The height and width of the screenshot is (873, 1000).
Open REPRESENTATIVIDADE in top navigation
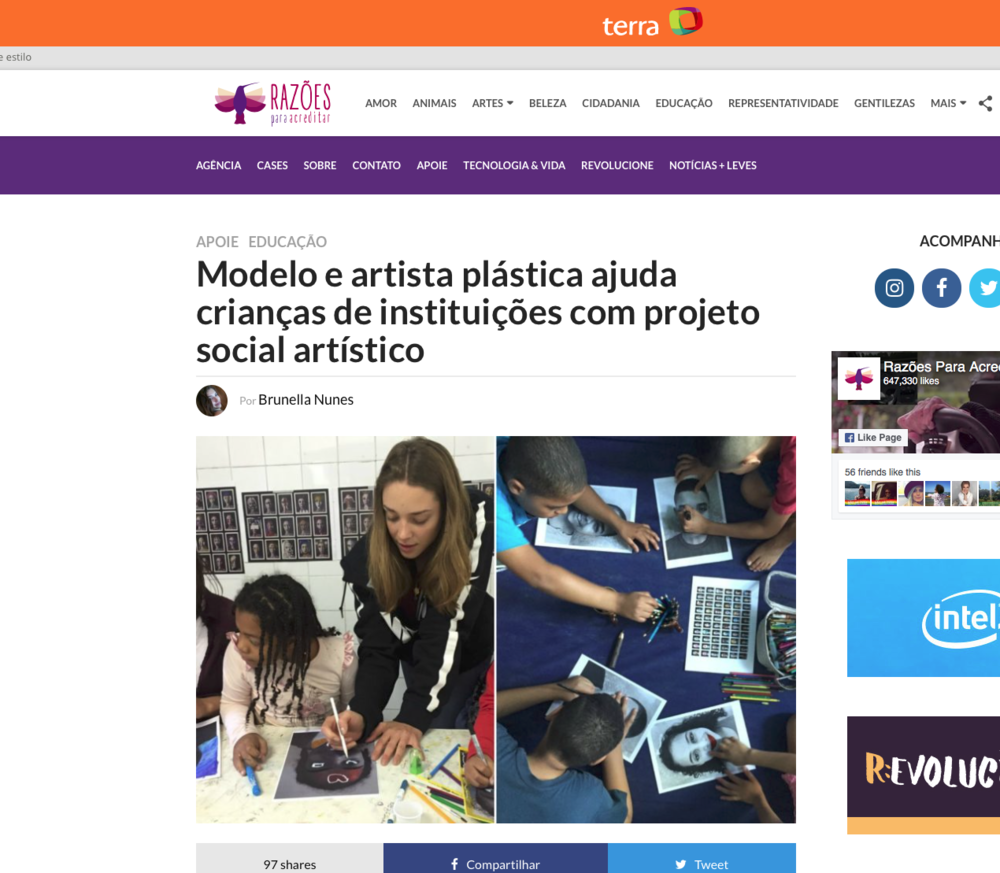click(x=783, y=103)
